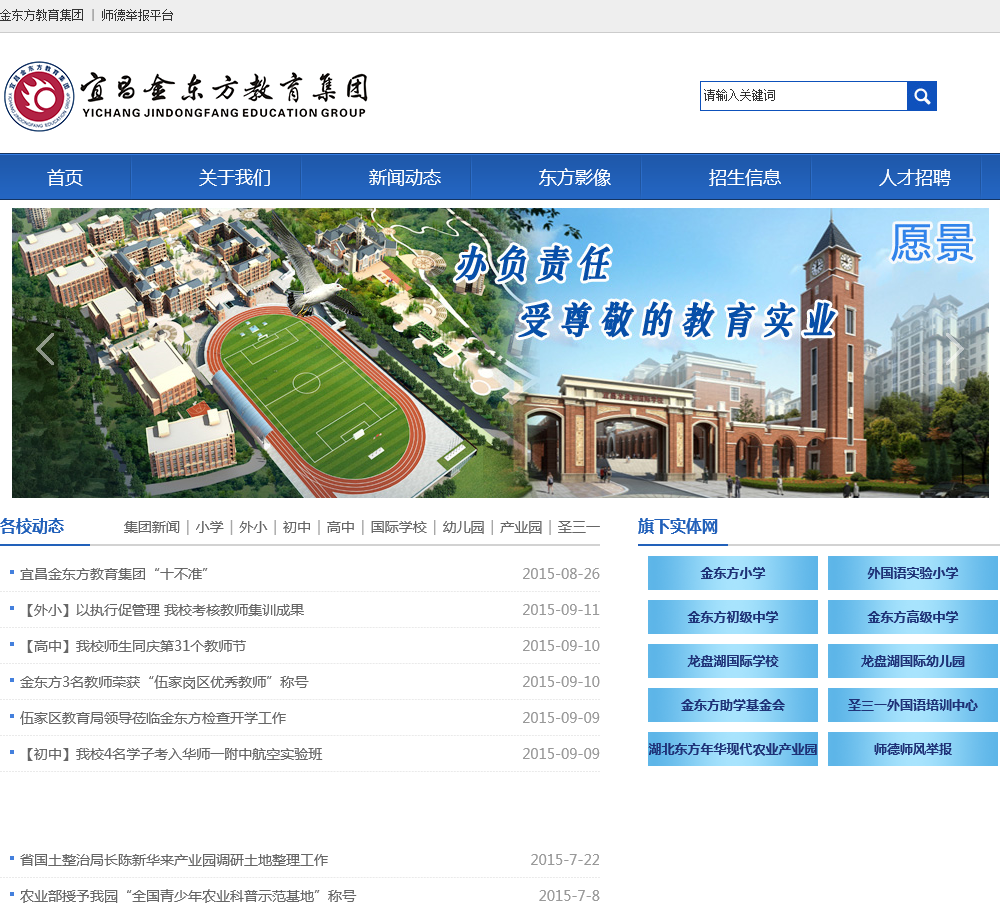This screenshot has width=1000, height=909.
Task: Go to previous banner slide arrow
Action: point(45,349)
